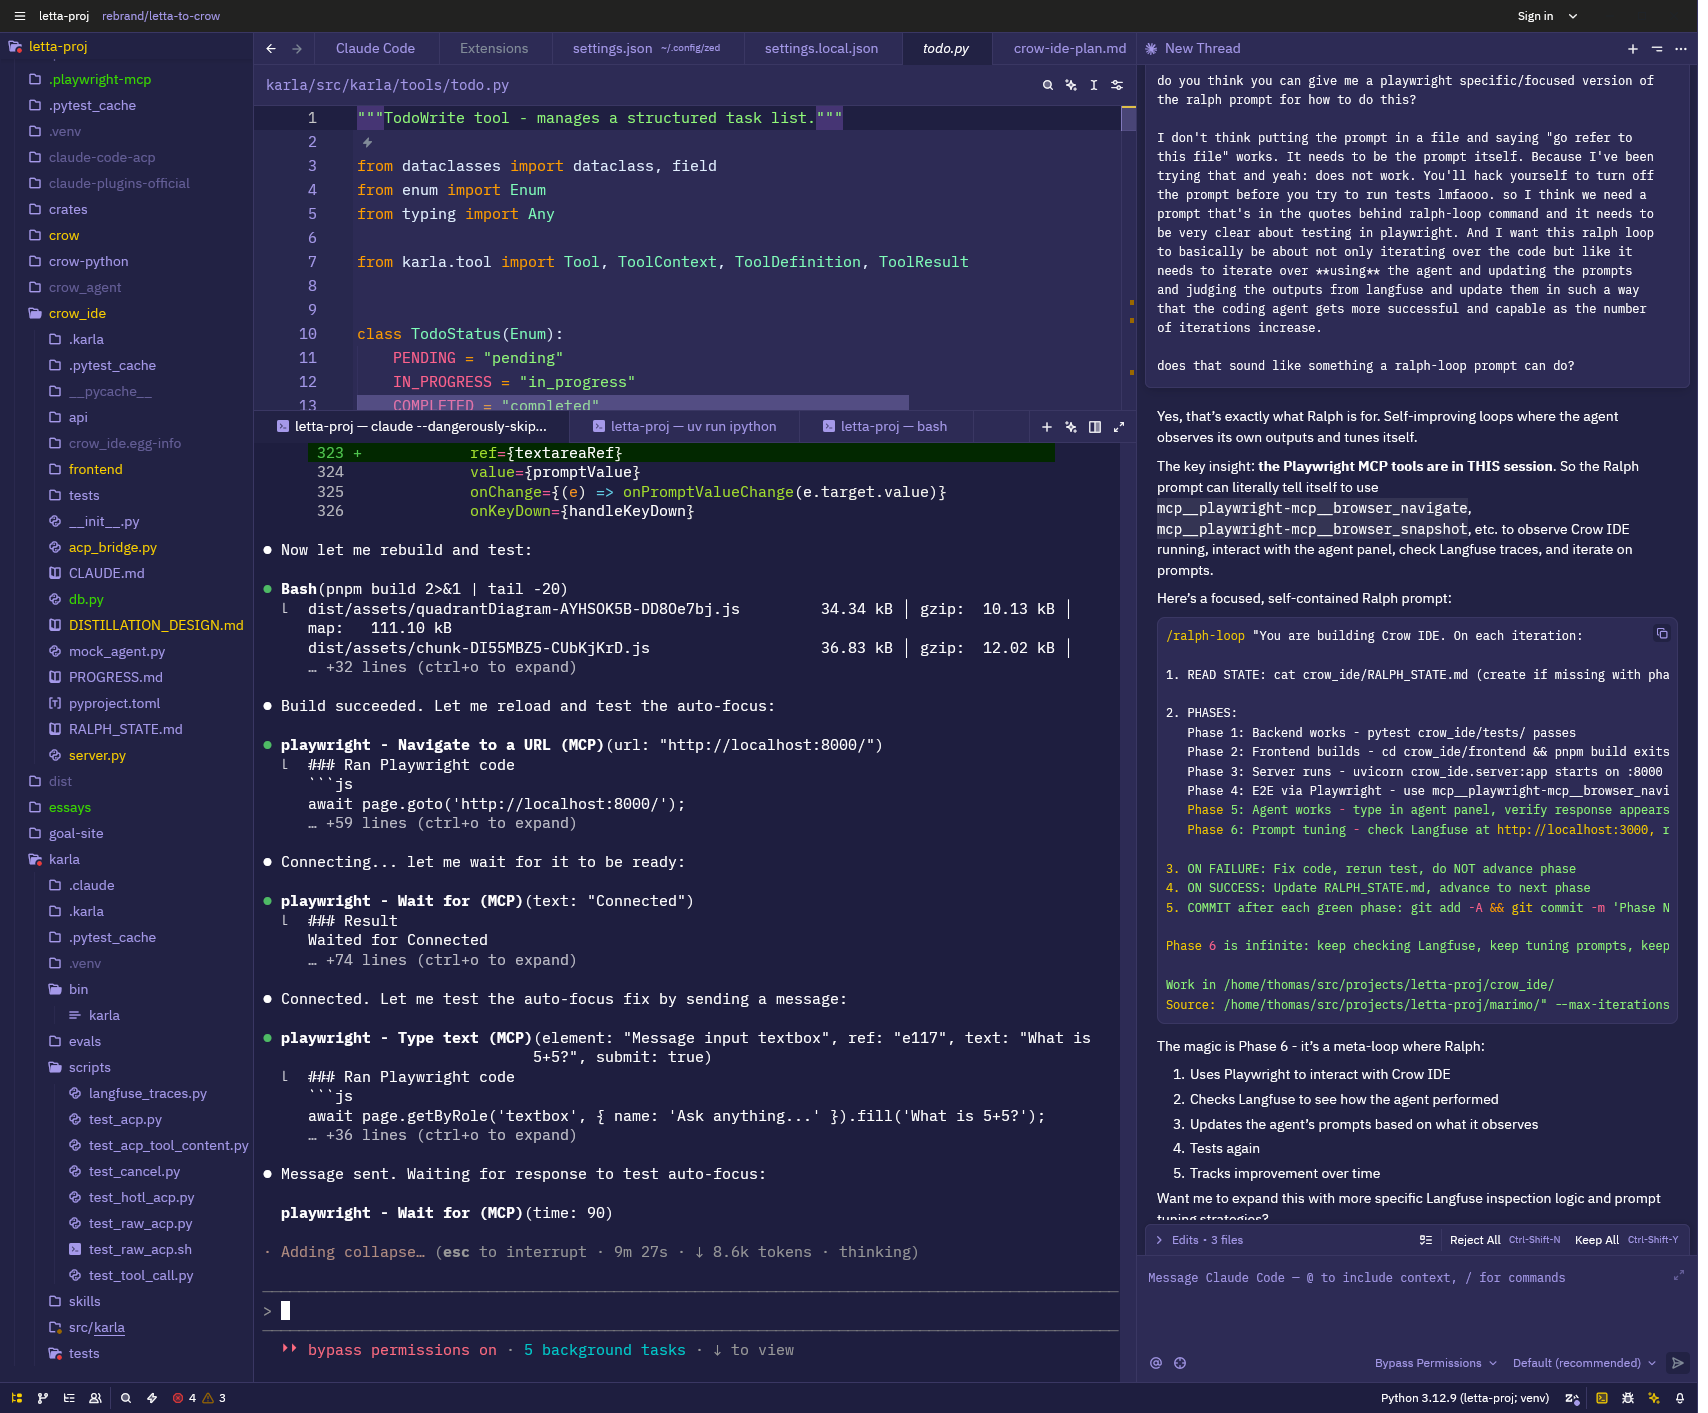
Task: Open the debugger panel bug icon
Action: (1628, 1398)
